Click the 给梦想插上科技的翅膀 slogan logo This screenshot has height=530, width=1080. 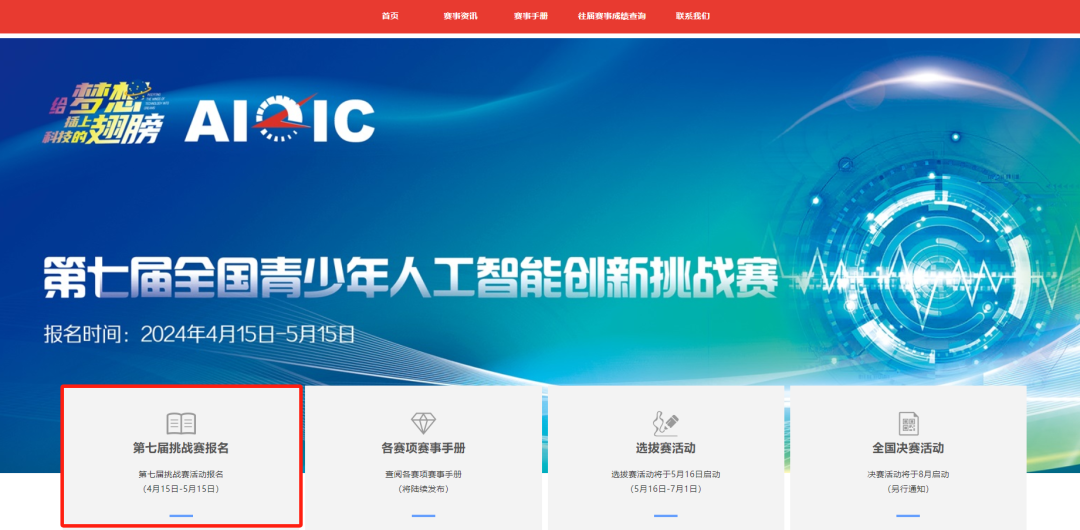(106, 113)
